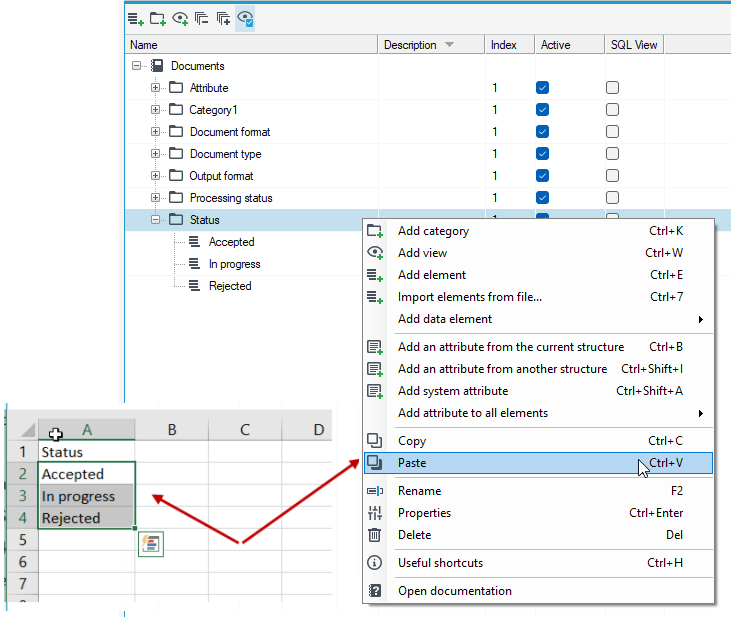Choose Useful shortcuts from the menu
The width and height of the screenshot is (731, 617).
(x=538, y=563)
